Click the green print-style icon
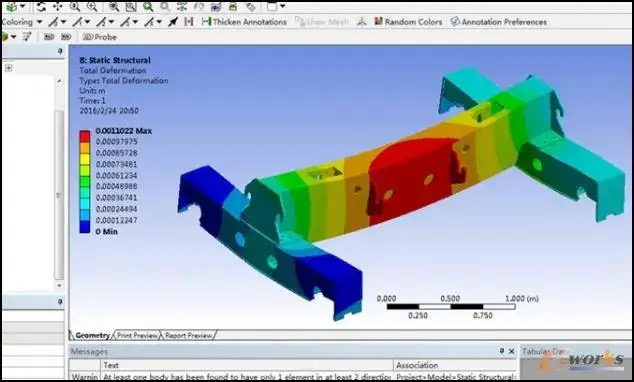Viewport: 634px width, 382px height. 233,7
